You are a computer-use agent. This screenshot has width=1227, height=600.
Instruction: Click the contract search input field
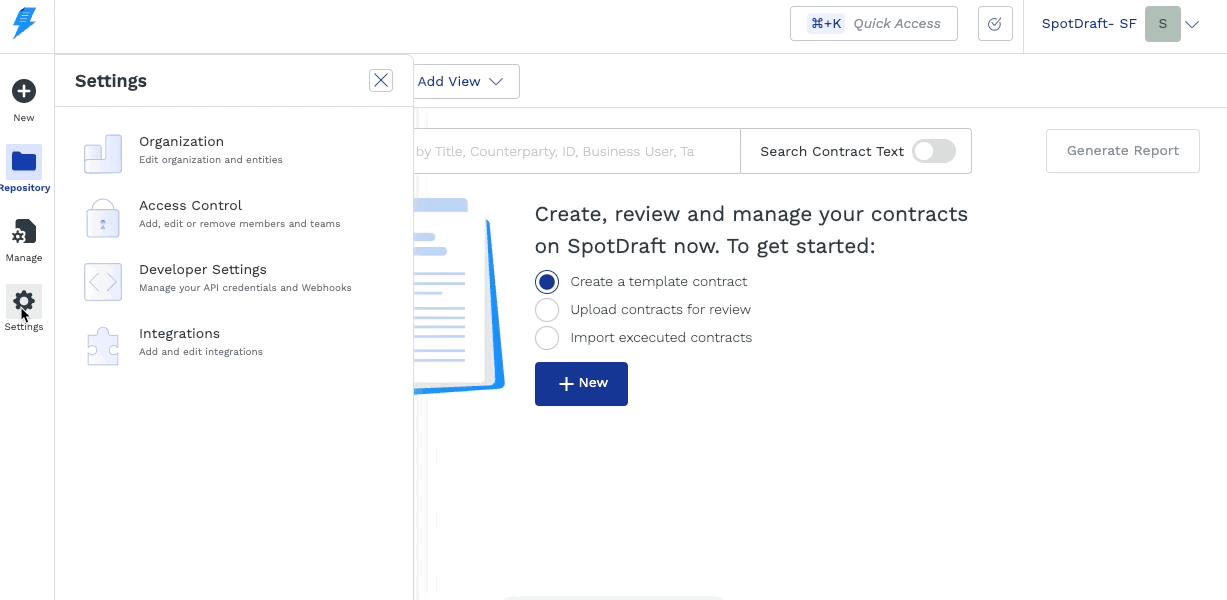coord(577,151)
